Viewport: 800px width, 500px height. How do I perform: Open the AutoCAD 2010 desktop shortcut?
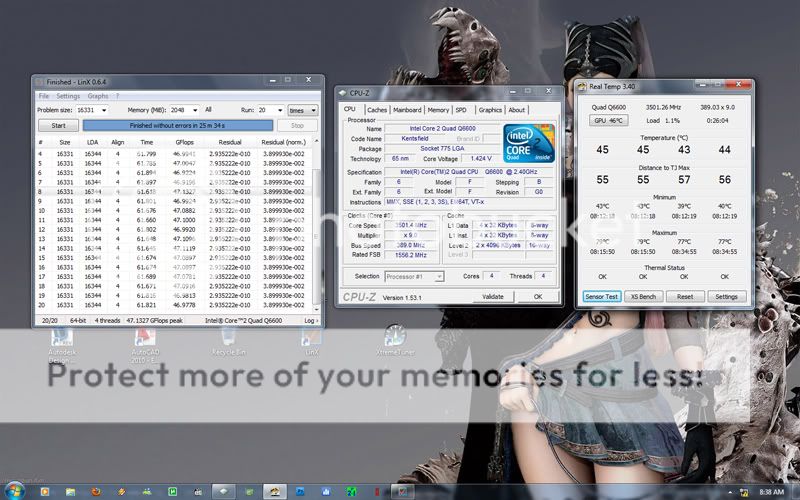point(146,340)
